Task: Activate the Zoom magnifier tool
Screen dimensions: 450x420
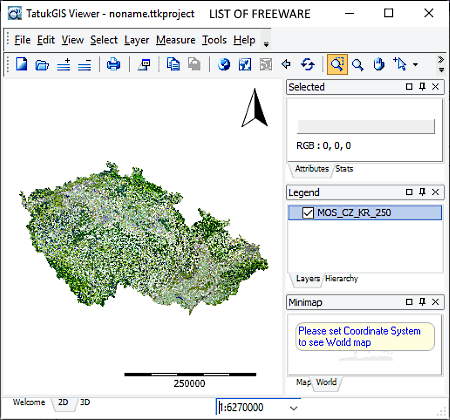Action: [357, 65]
